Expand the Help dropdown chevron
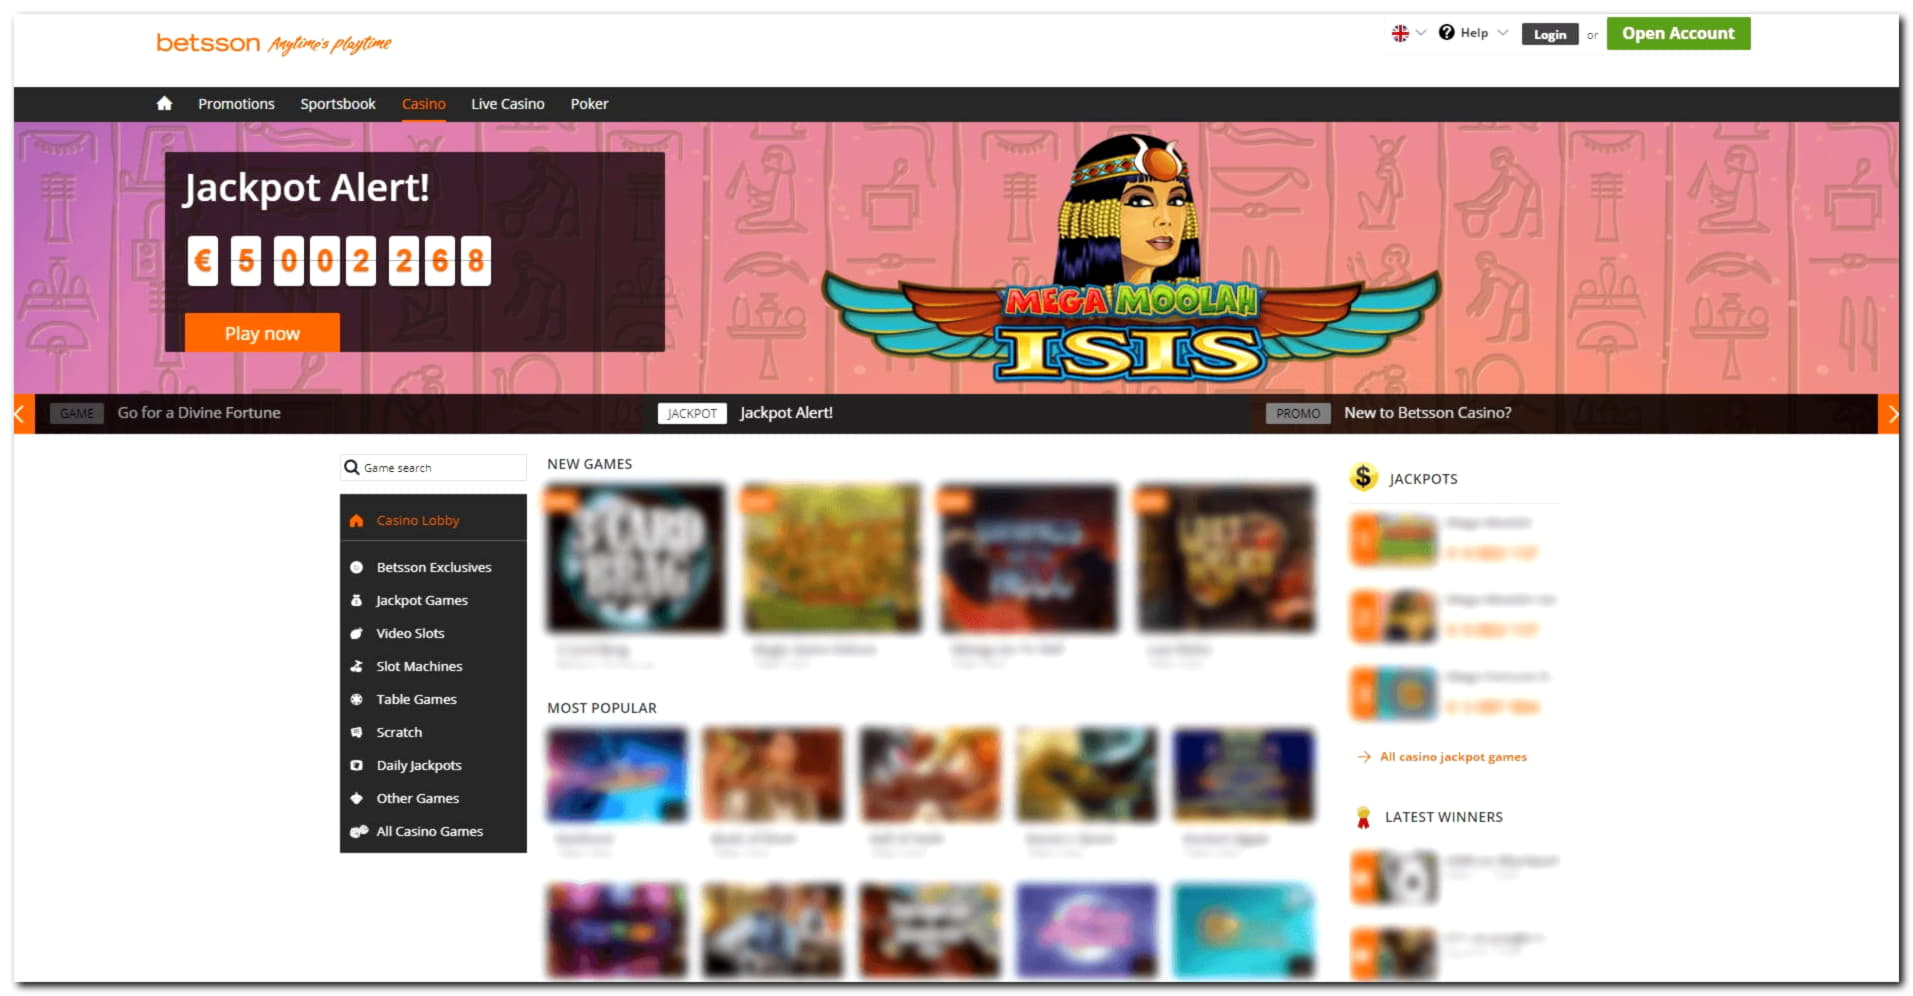 click(x=1502, y=32)
